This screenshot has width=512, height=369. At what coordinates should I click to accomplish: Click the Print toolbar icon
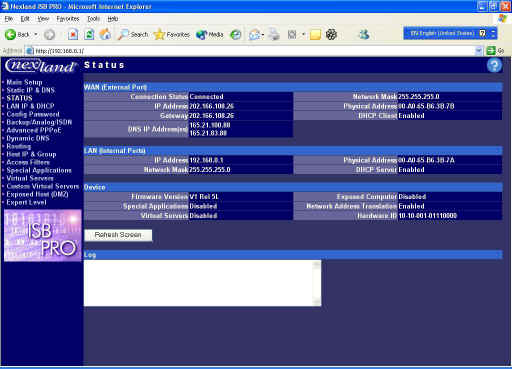pyautogui.click(x=274, y=34)
